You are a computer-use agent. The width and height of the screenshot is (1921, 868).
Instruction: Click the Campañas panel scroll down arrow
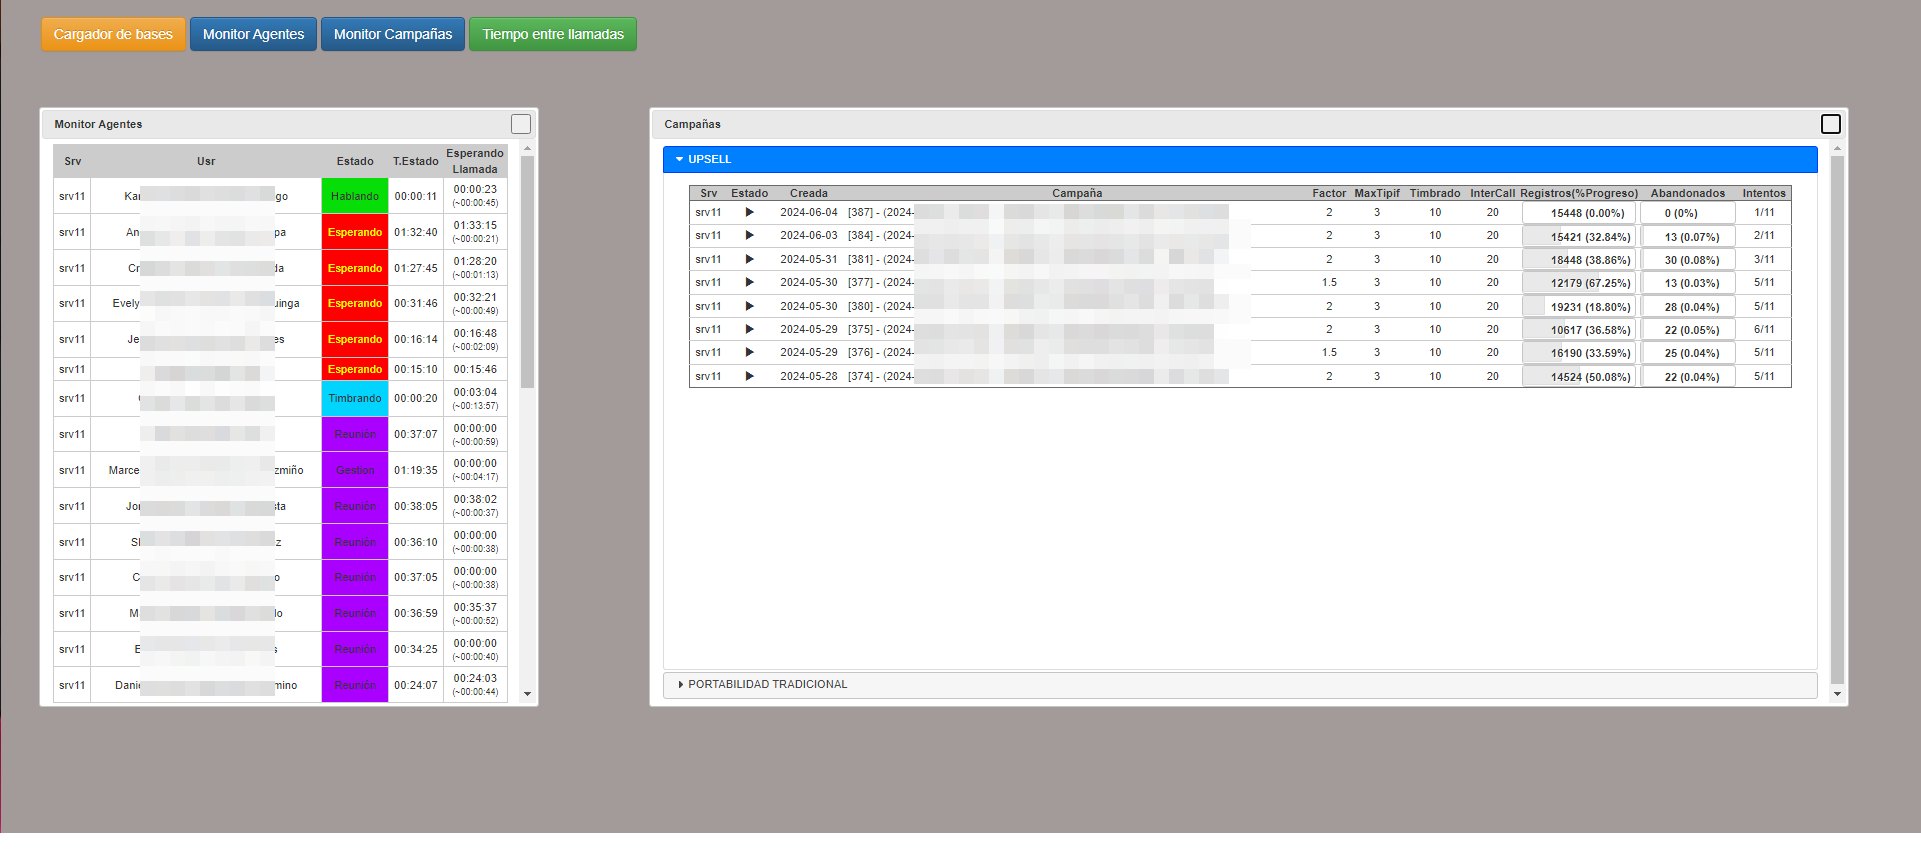click(1836, 693)
